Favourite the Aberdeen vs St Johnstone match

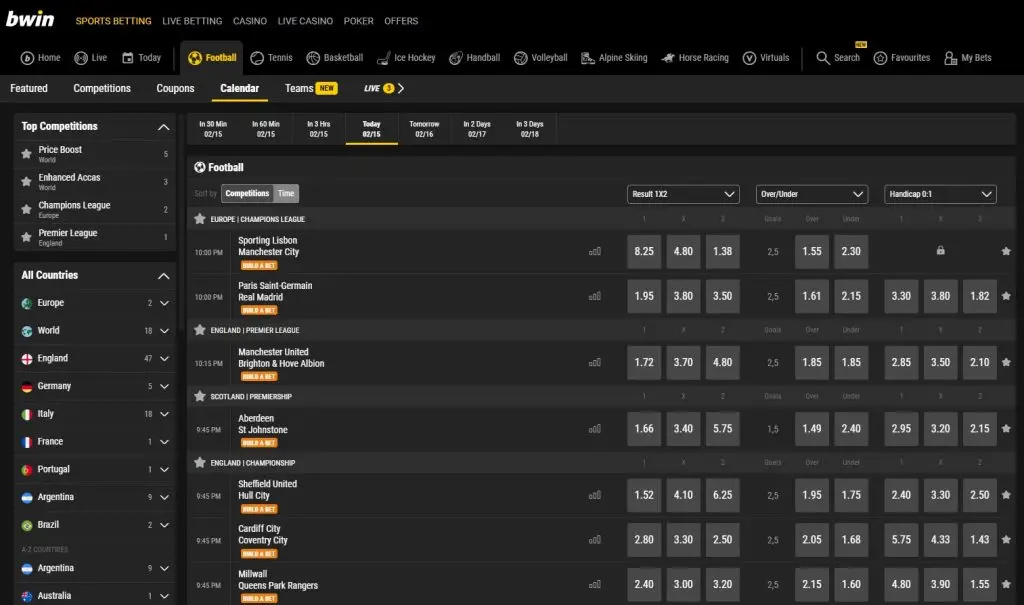coord(1006,429)
